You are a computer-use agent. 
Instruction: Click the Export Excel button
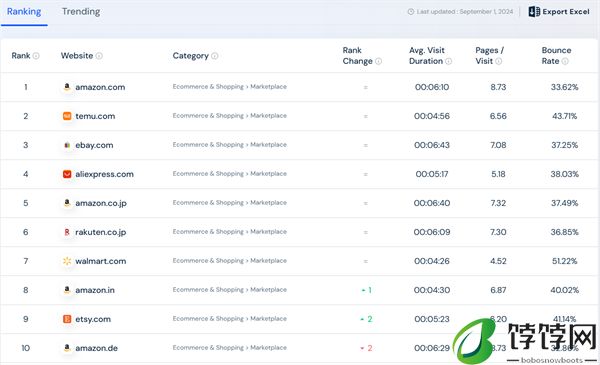(x=559, y=11)
